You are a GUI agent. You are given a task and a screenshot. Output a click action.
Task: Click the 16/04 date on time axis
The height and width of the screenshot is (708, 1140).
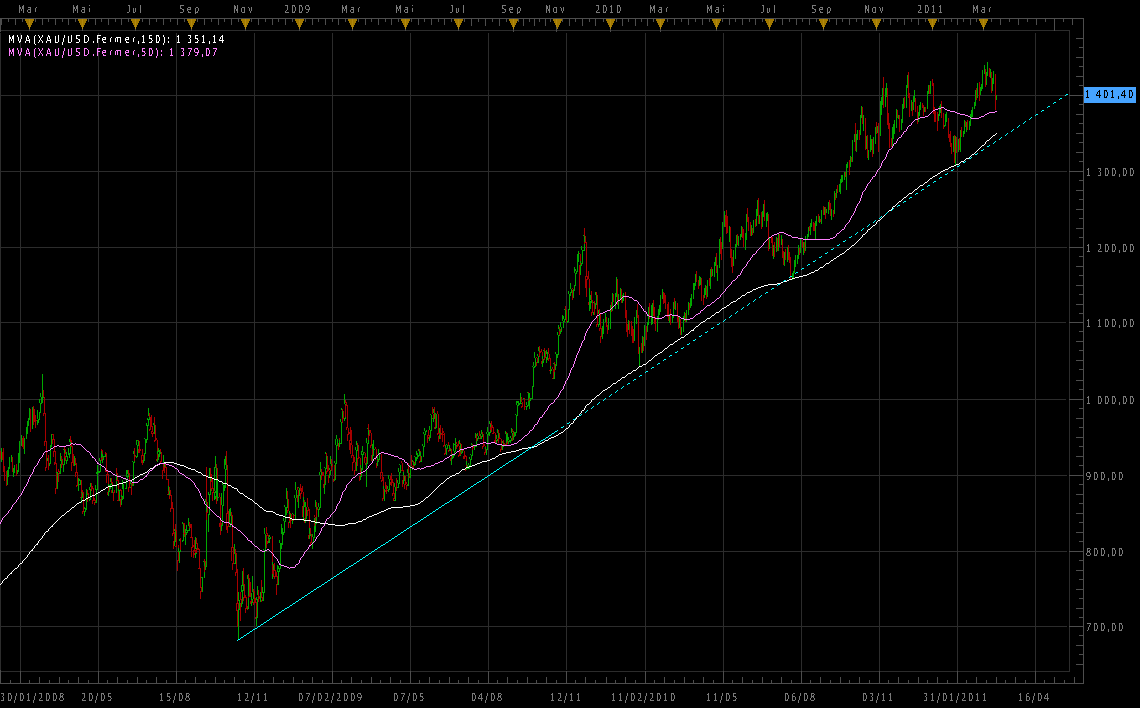(1034, 696)
